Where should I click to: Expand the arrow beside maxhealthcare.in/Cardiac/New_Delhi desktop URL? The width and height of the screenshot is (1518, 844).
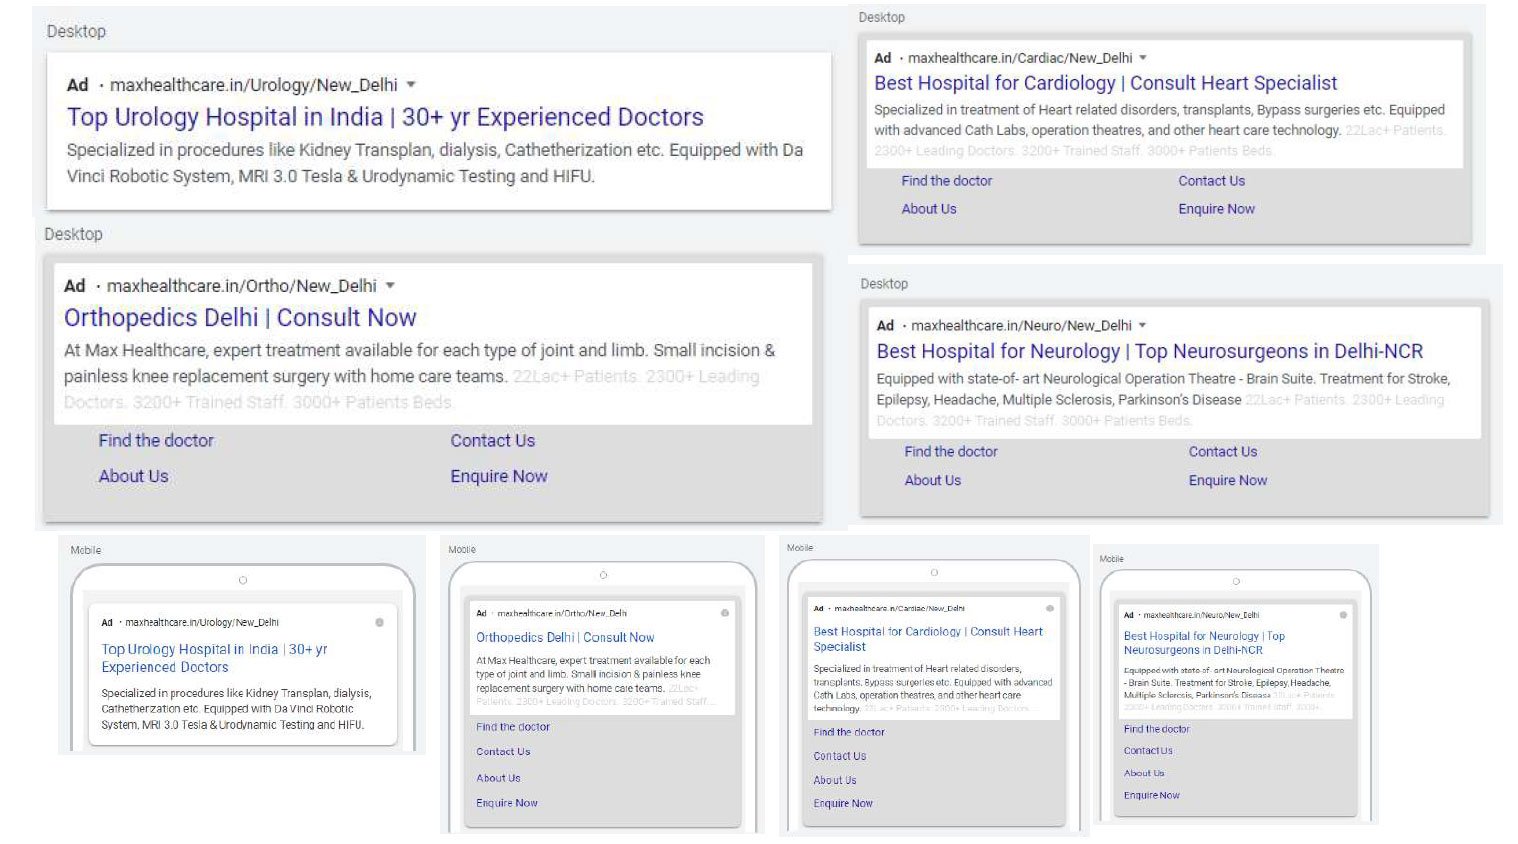(1143, 58)
